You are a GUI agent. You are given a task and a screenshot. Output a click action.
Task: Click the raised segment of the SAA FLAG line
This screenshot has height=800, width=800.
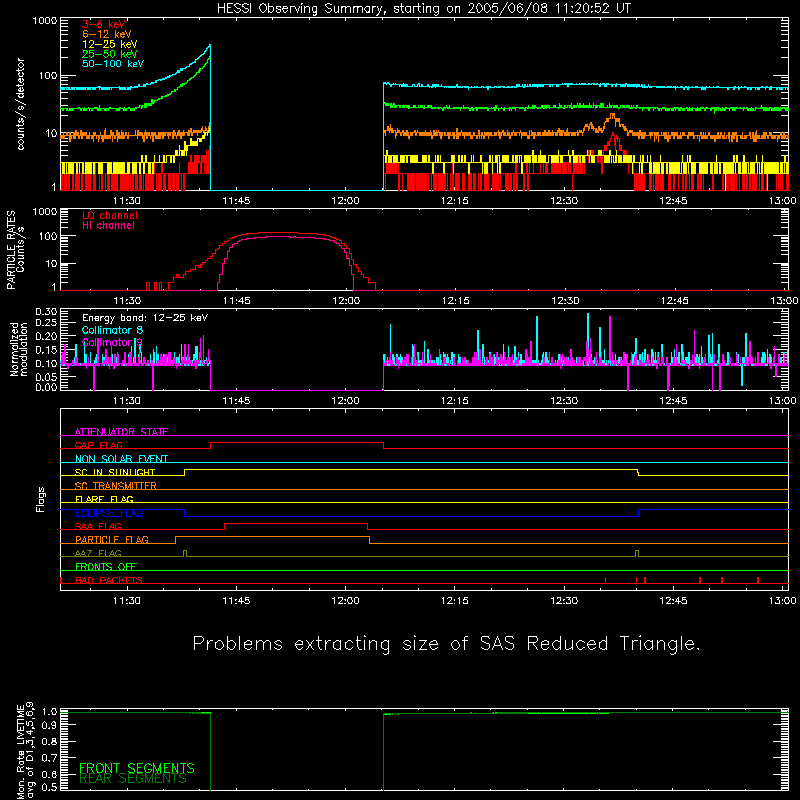pos(296,523)
